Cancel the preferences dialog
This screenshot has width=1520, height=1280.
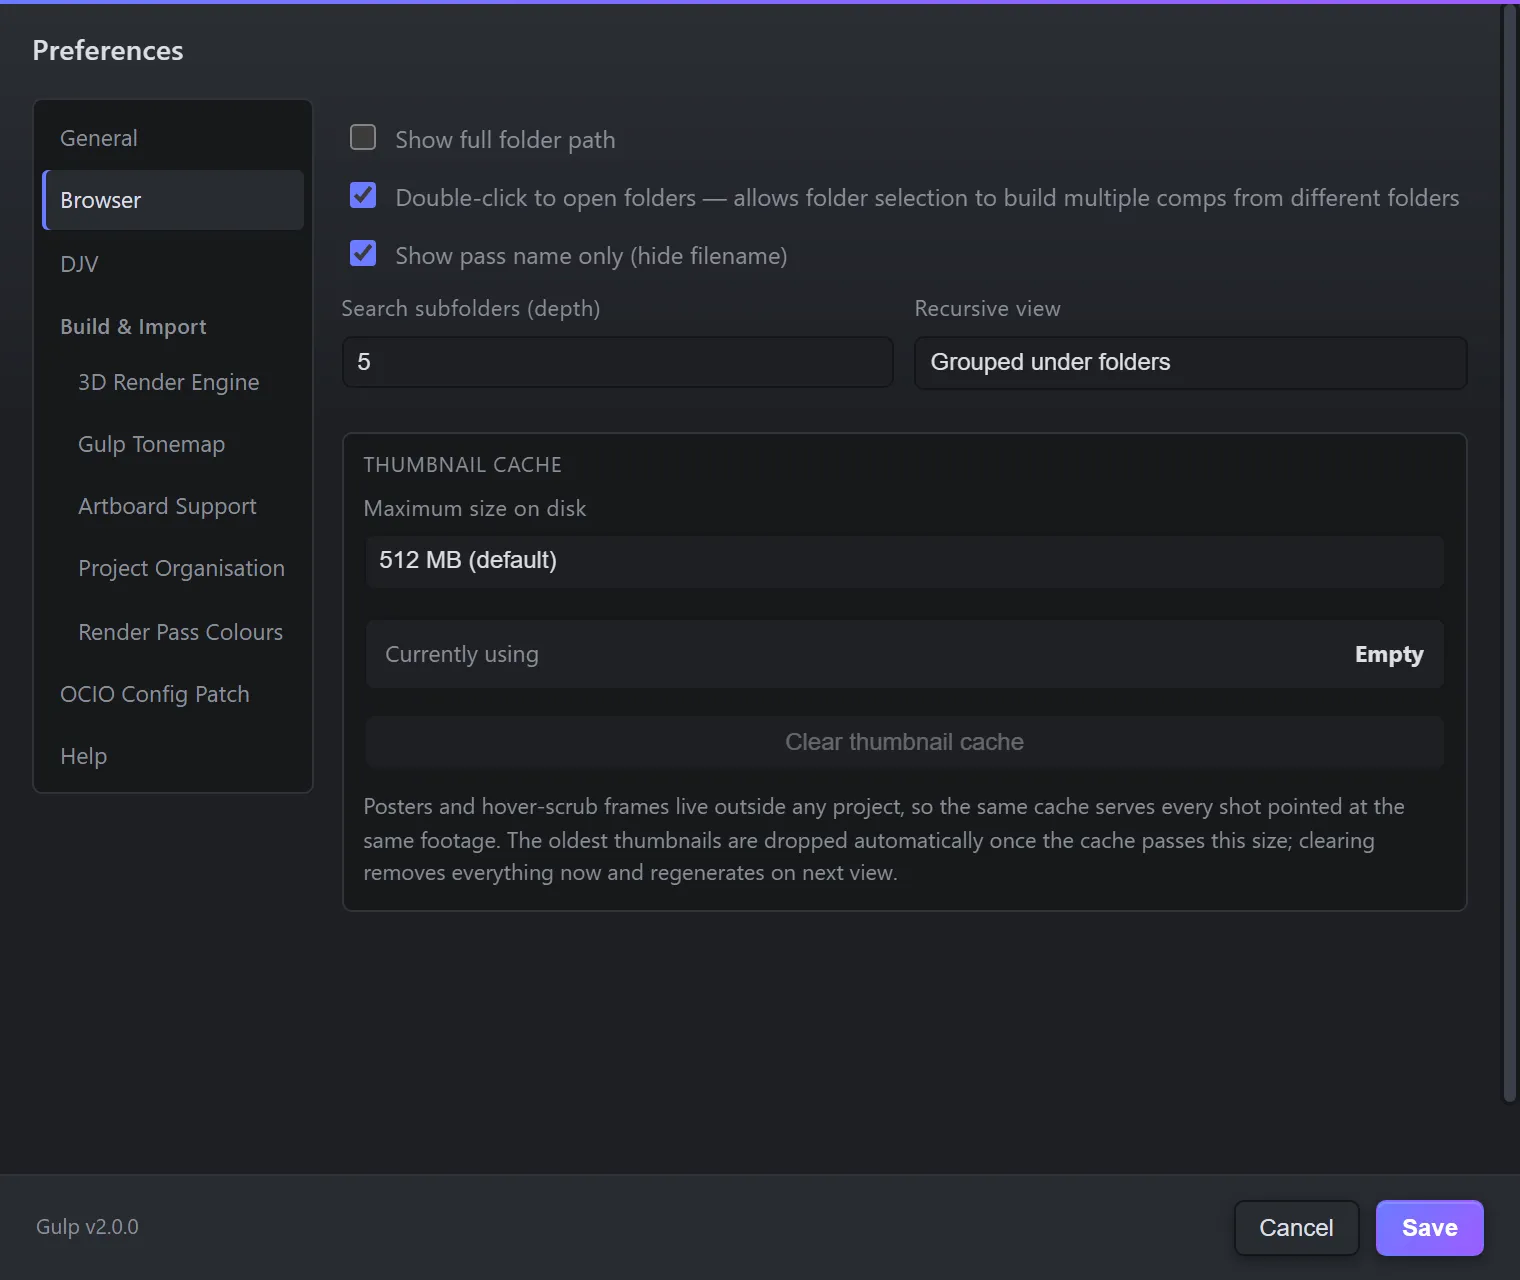click(x=1296, y=1228)
